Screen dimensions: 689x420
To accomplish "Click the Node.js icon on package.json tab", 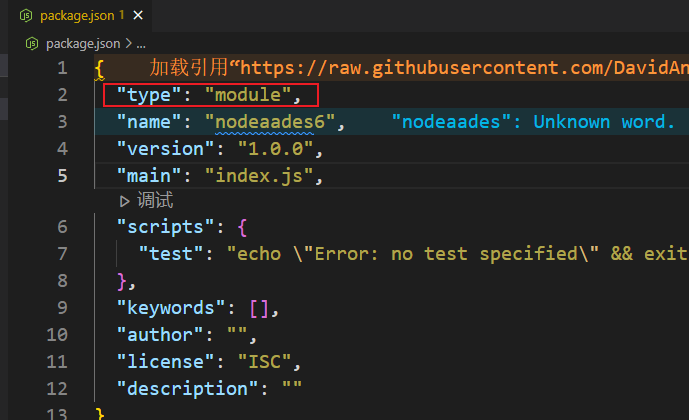I will coord(26,16).
